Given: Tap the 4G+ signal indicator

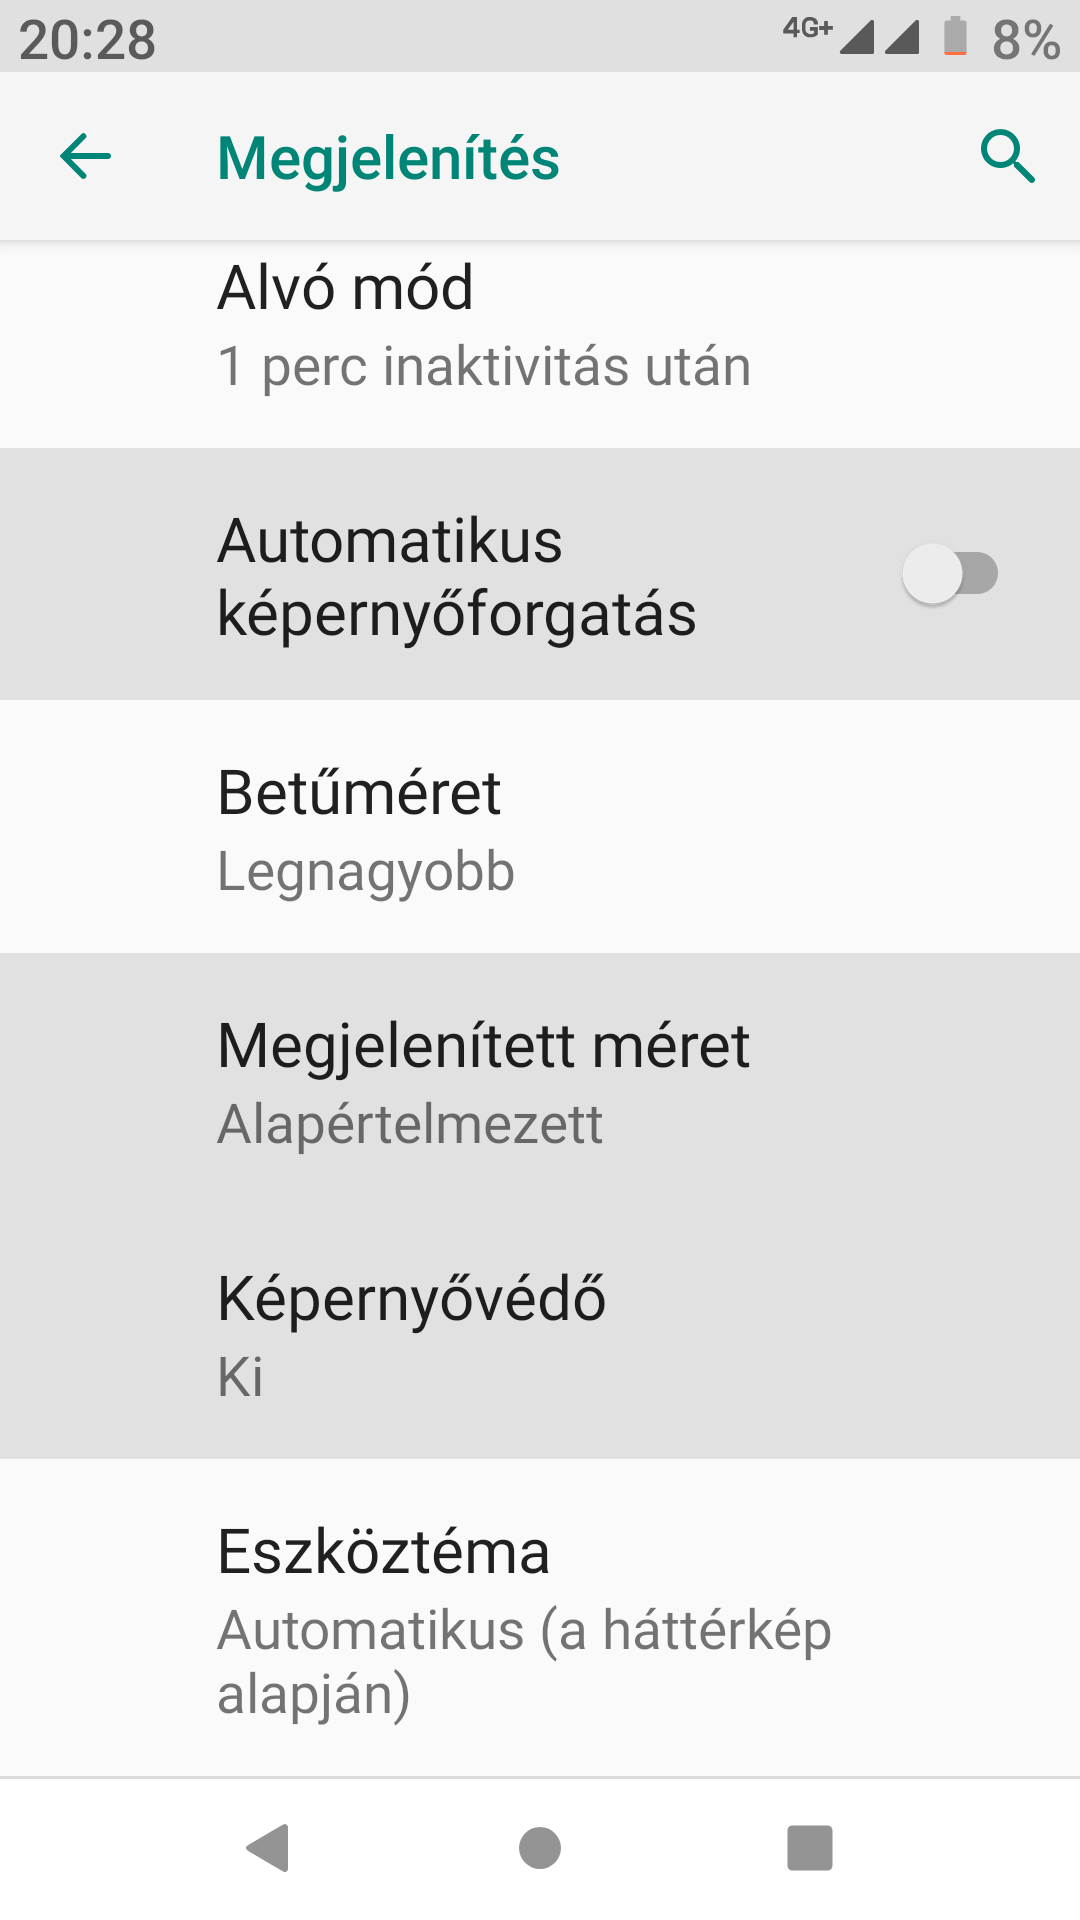Looking at the screenshot, I should (808, 29).
